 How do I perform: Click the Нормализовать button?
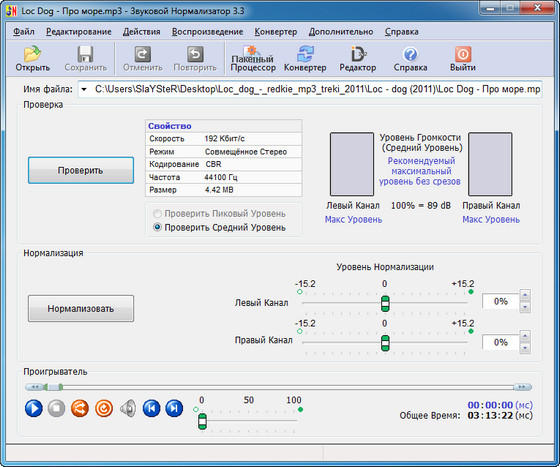pyautogui.click(x=81, y=308)
